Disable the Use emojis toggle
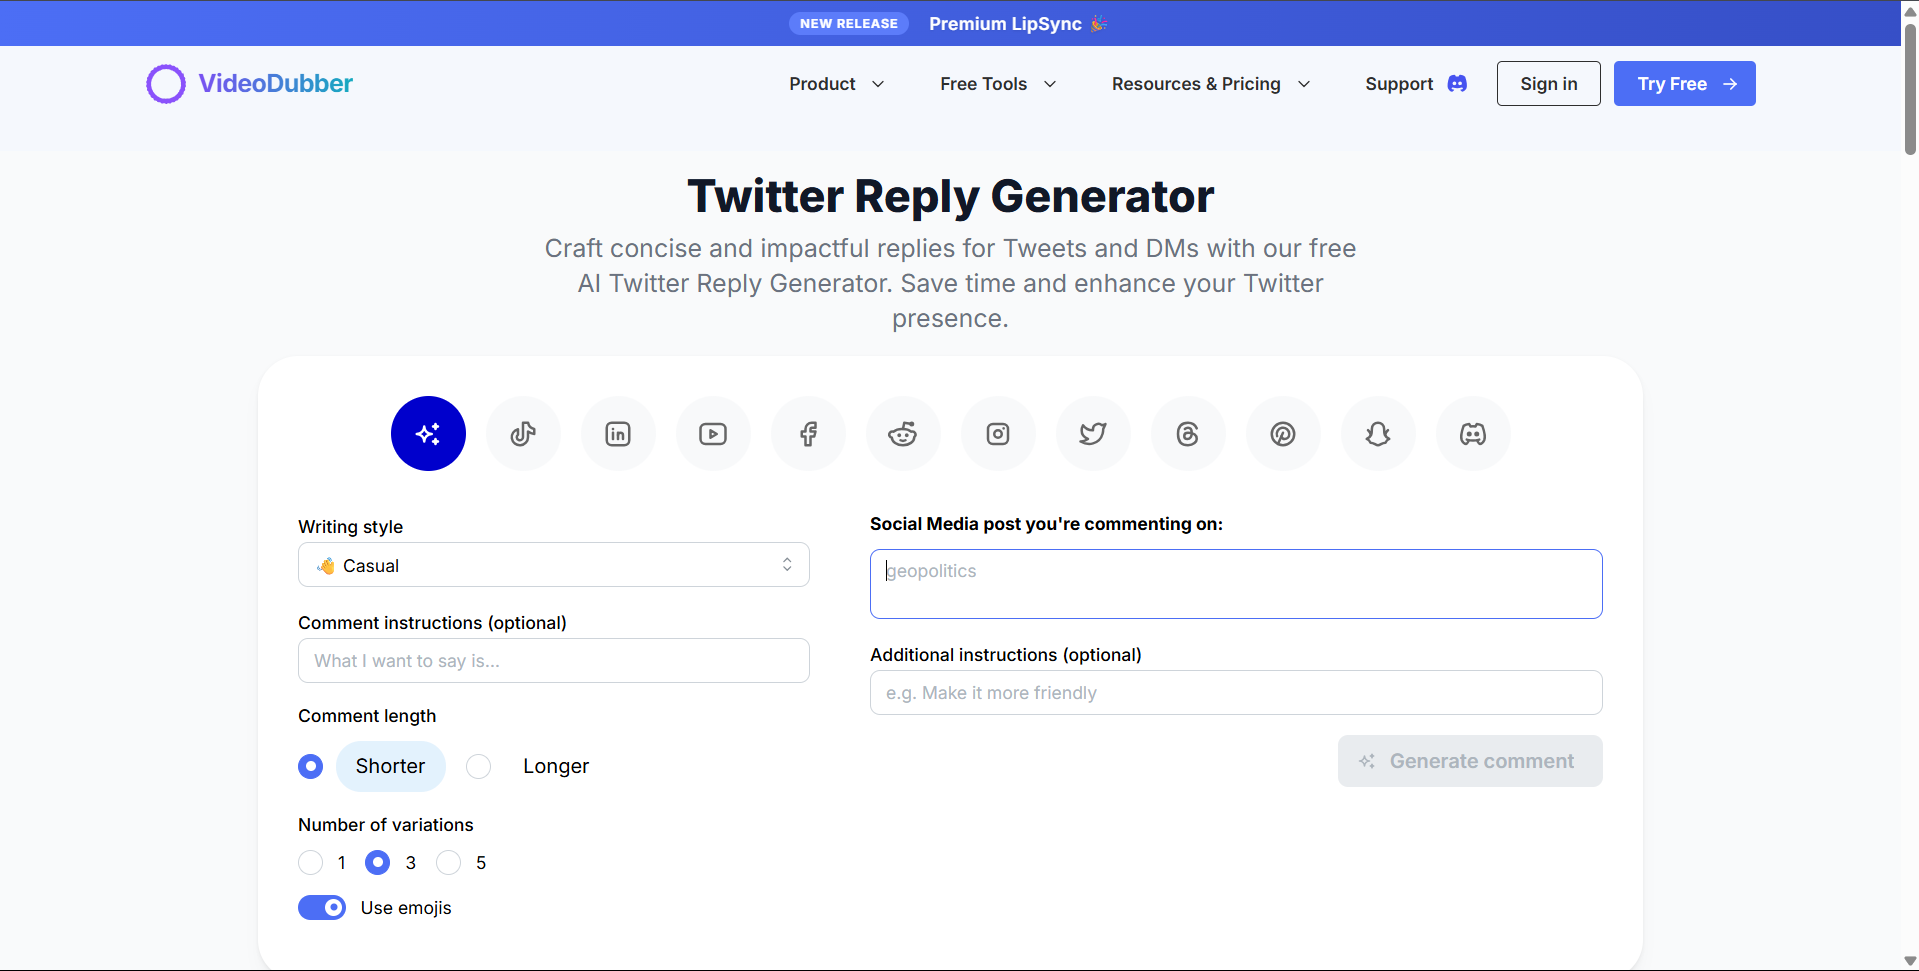The height and width of the screenshot is (971, 1919). click(x=321, y=907)
